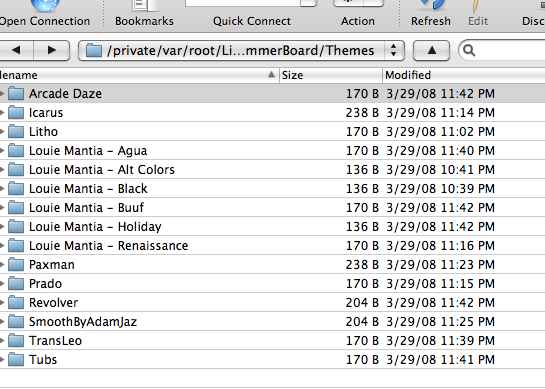Select the Louie Mantia – Agua row name
Viewport: 545px width, 389px height.
point(88,151)
